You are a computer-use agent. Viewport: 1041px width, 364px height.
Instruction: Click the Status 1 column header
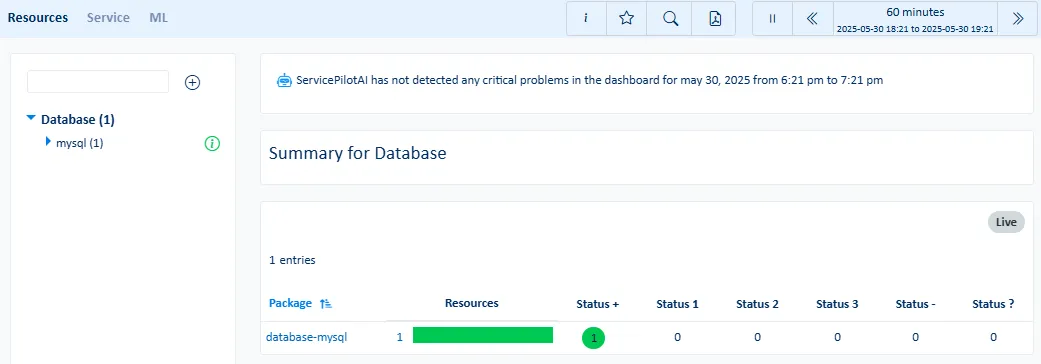(677, 304)
